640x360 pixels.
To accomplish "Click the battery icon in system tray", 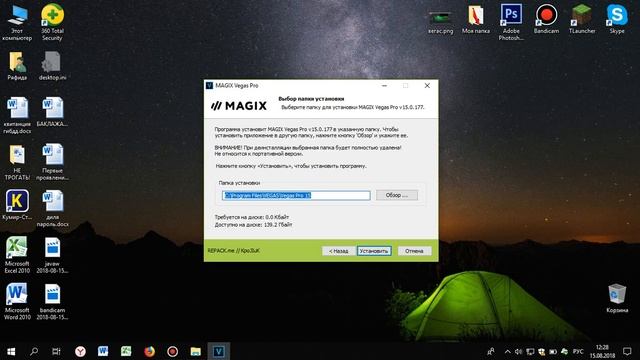I will pyautogui.click(x=553, y=351).
